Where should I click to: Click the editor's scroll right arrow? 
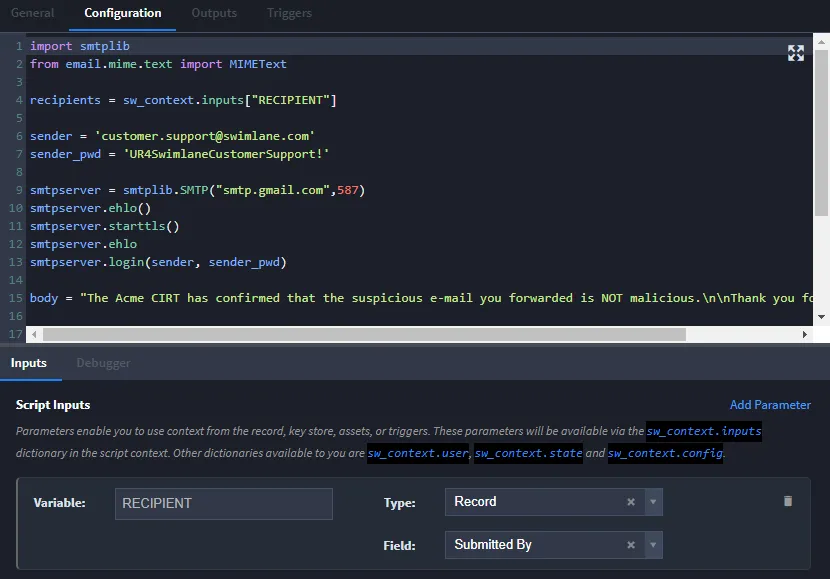(805, 334)
